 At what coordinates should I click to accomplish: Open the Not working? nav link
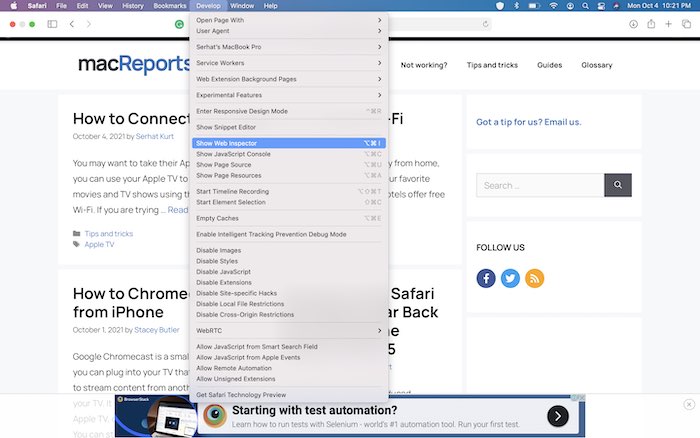point(424,65)
